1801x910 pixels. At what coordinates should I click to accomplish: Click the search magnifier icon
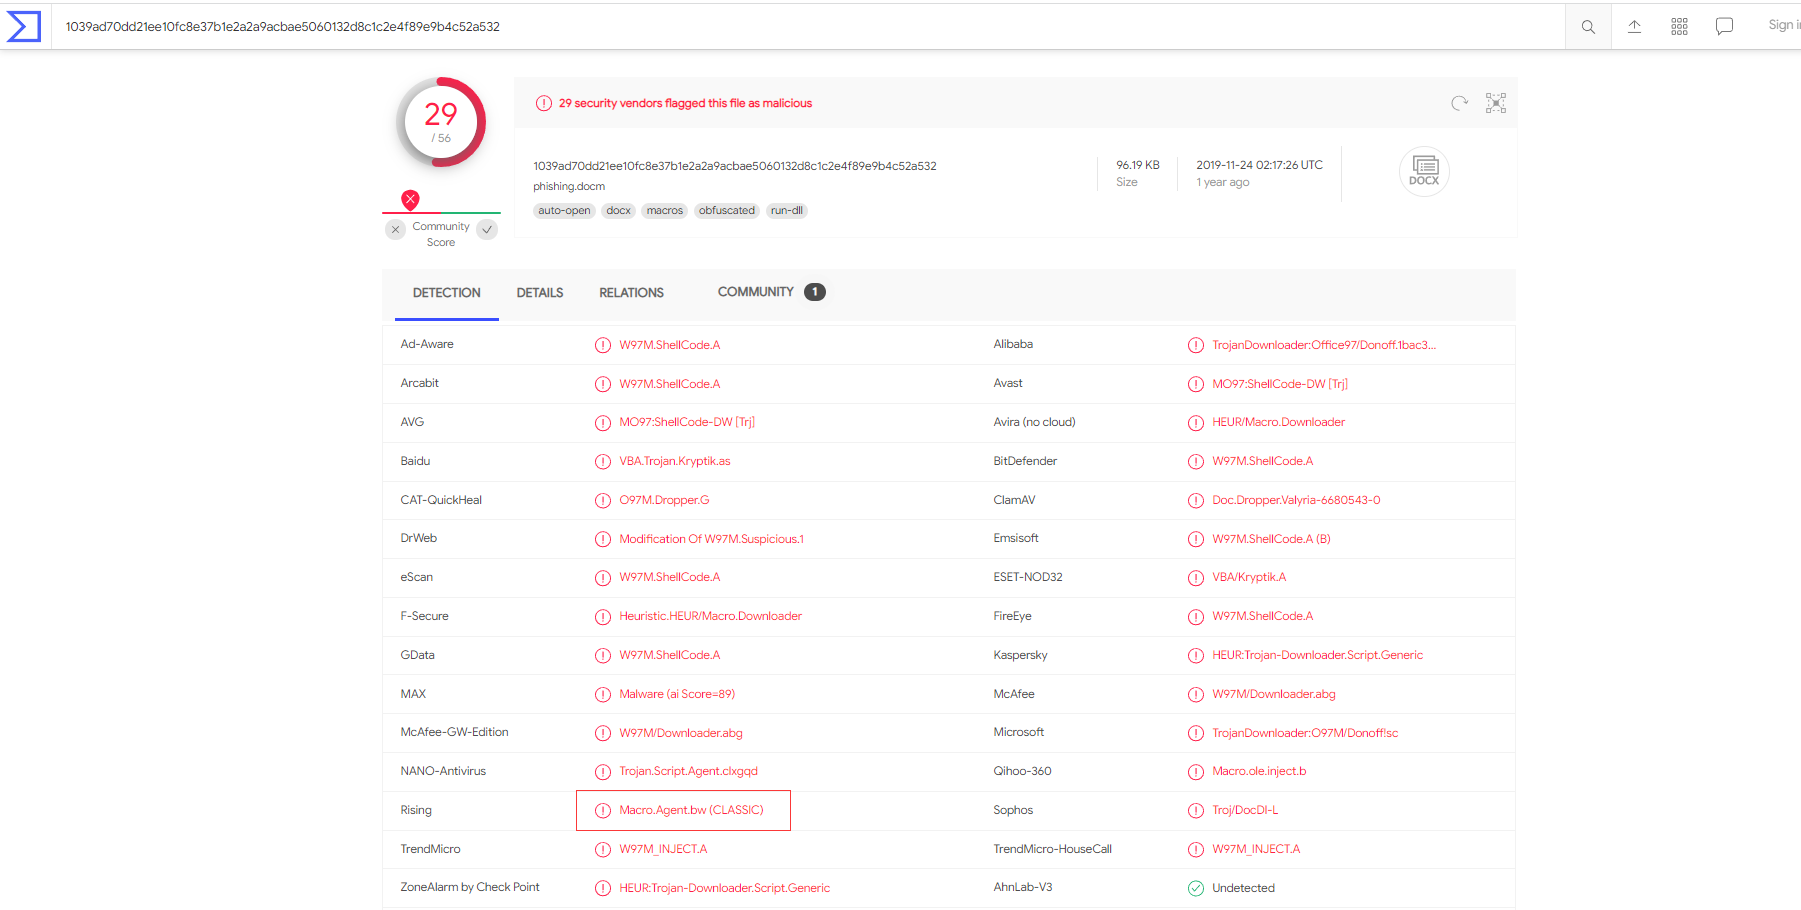(1588, 27)
